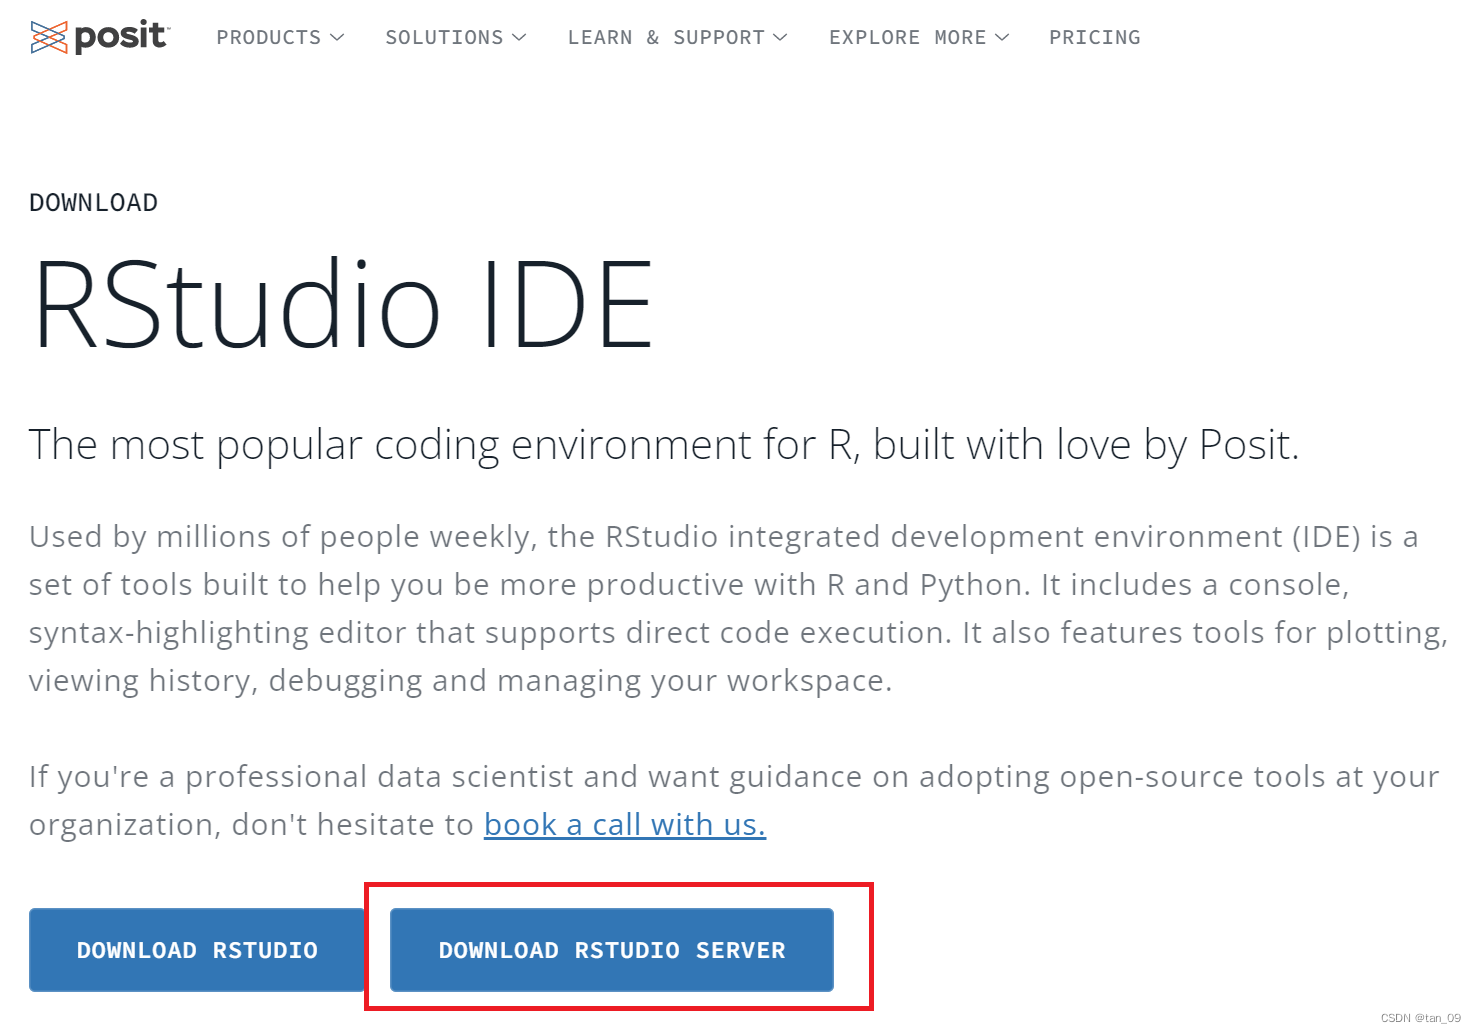Click the Download RStudio button
The image size is (1476, 1033).
(x=197, y=950)
